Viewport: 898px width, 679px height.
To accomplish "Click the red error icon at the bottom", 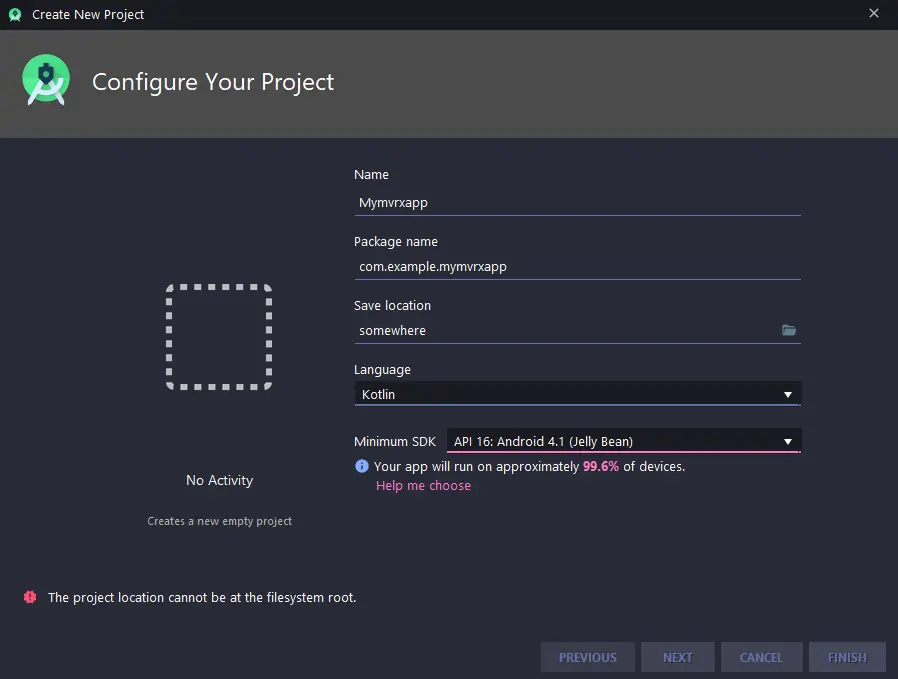I will pos(29,597).
